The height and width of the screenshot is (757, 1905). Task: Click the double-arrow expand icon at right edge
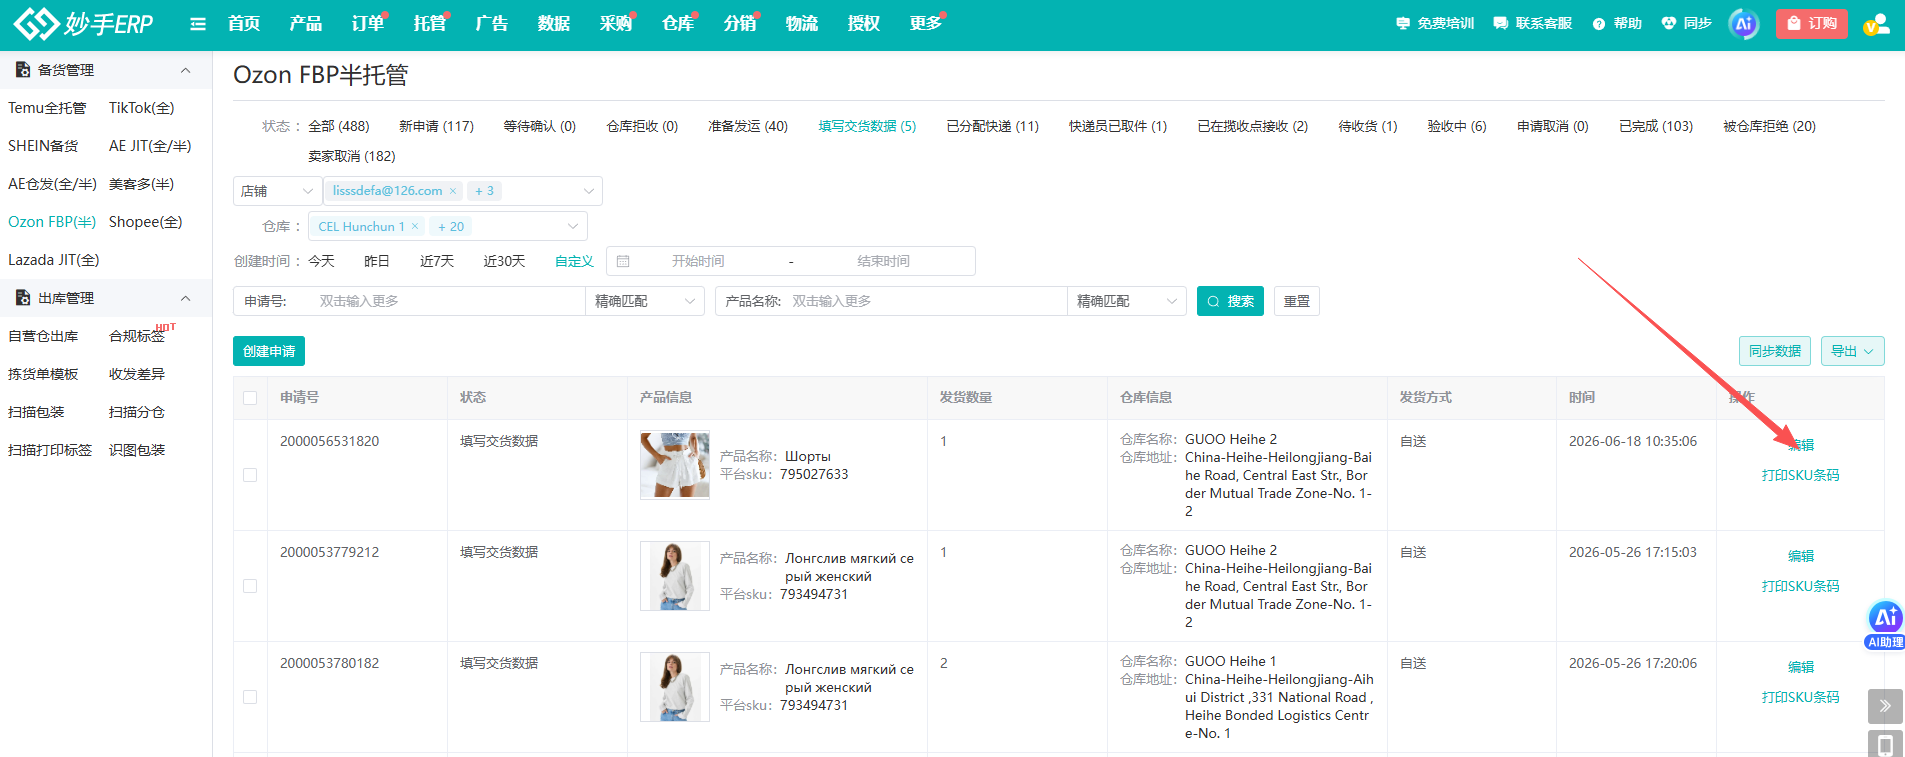(1885, 706)
